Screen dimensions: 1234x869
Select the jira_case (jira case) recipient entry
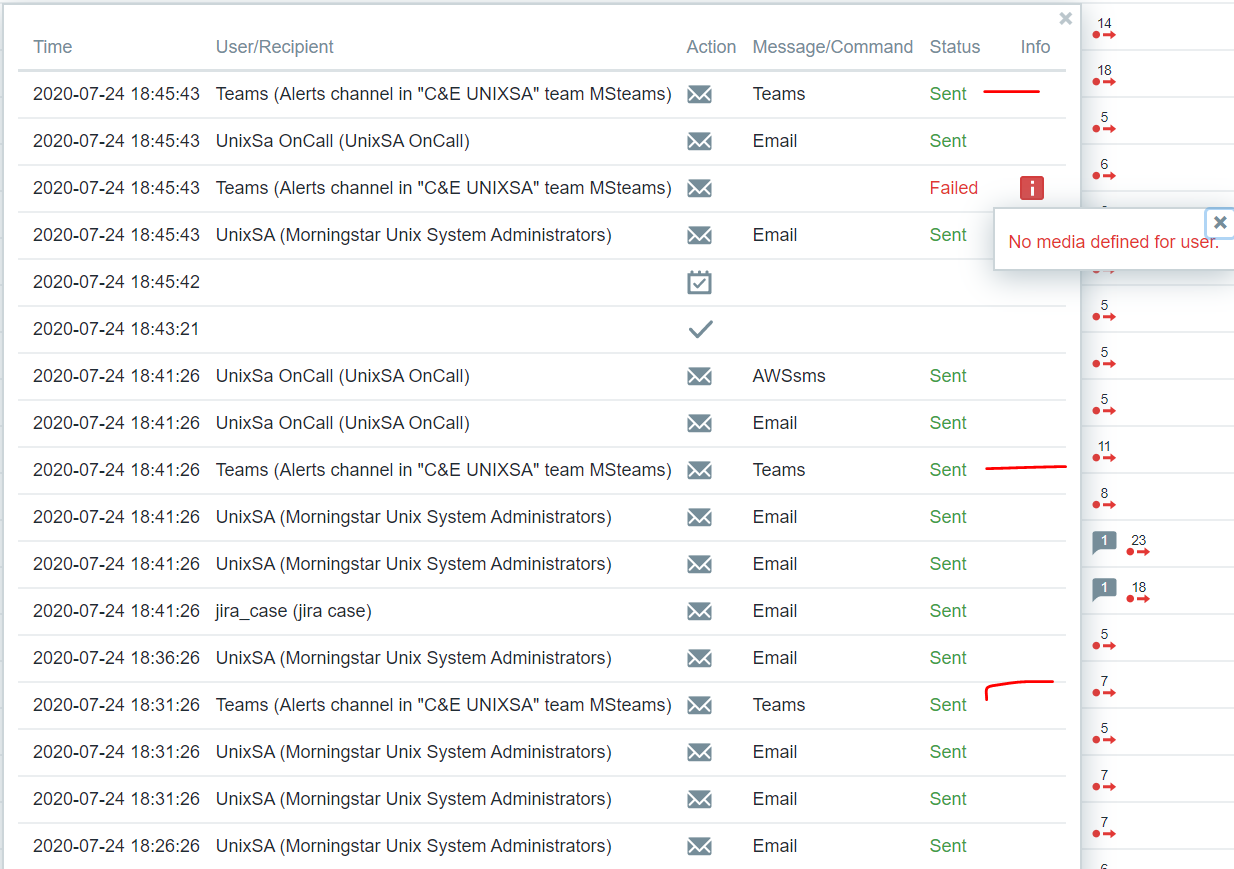293,611
